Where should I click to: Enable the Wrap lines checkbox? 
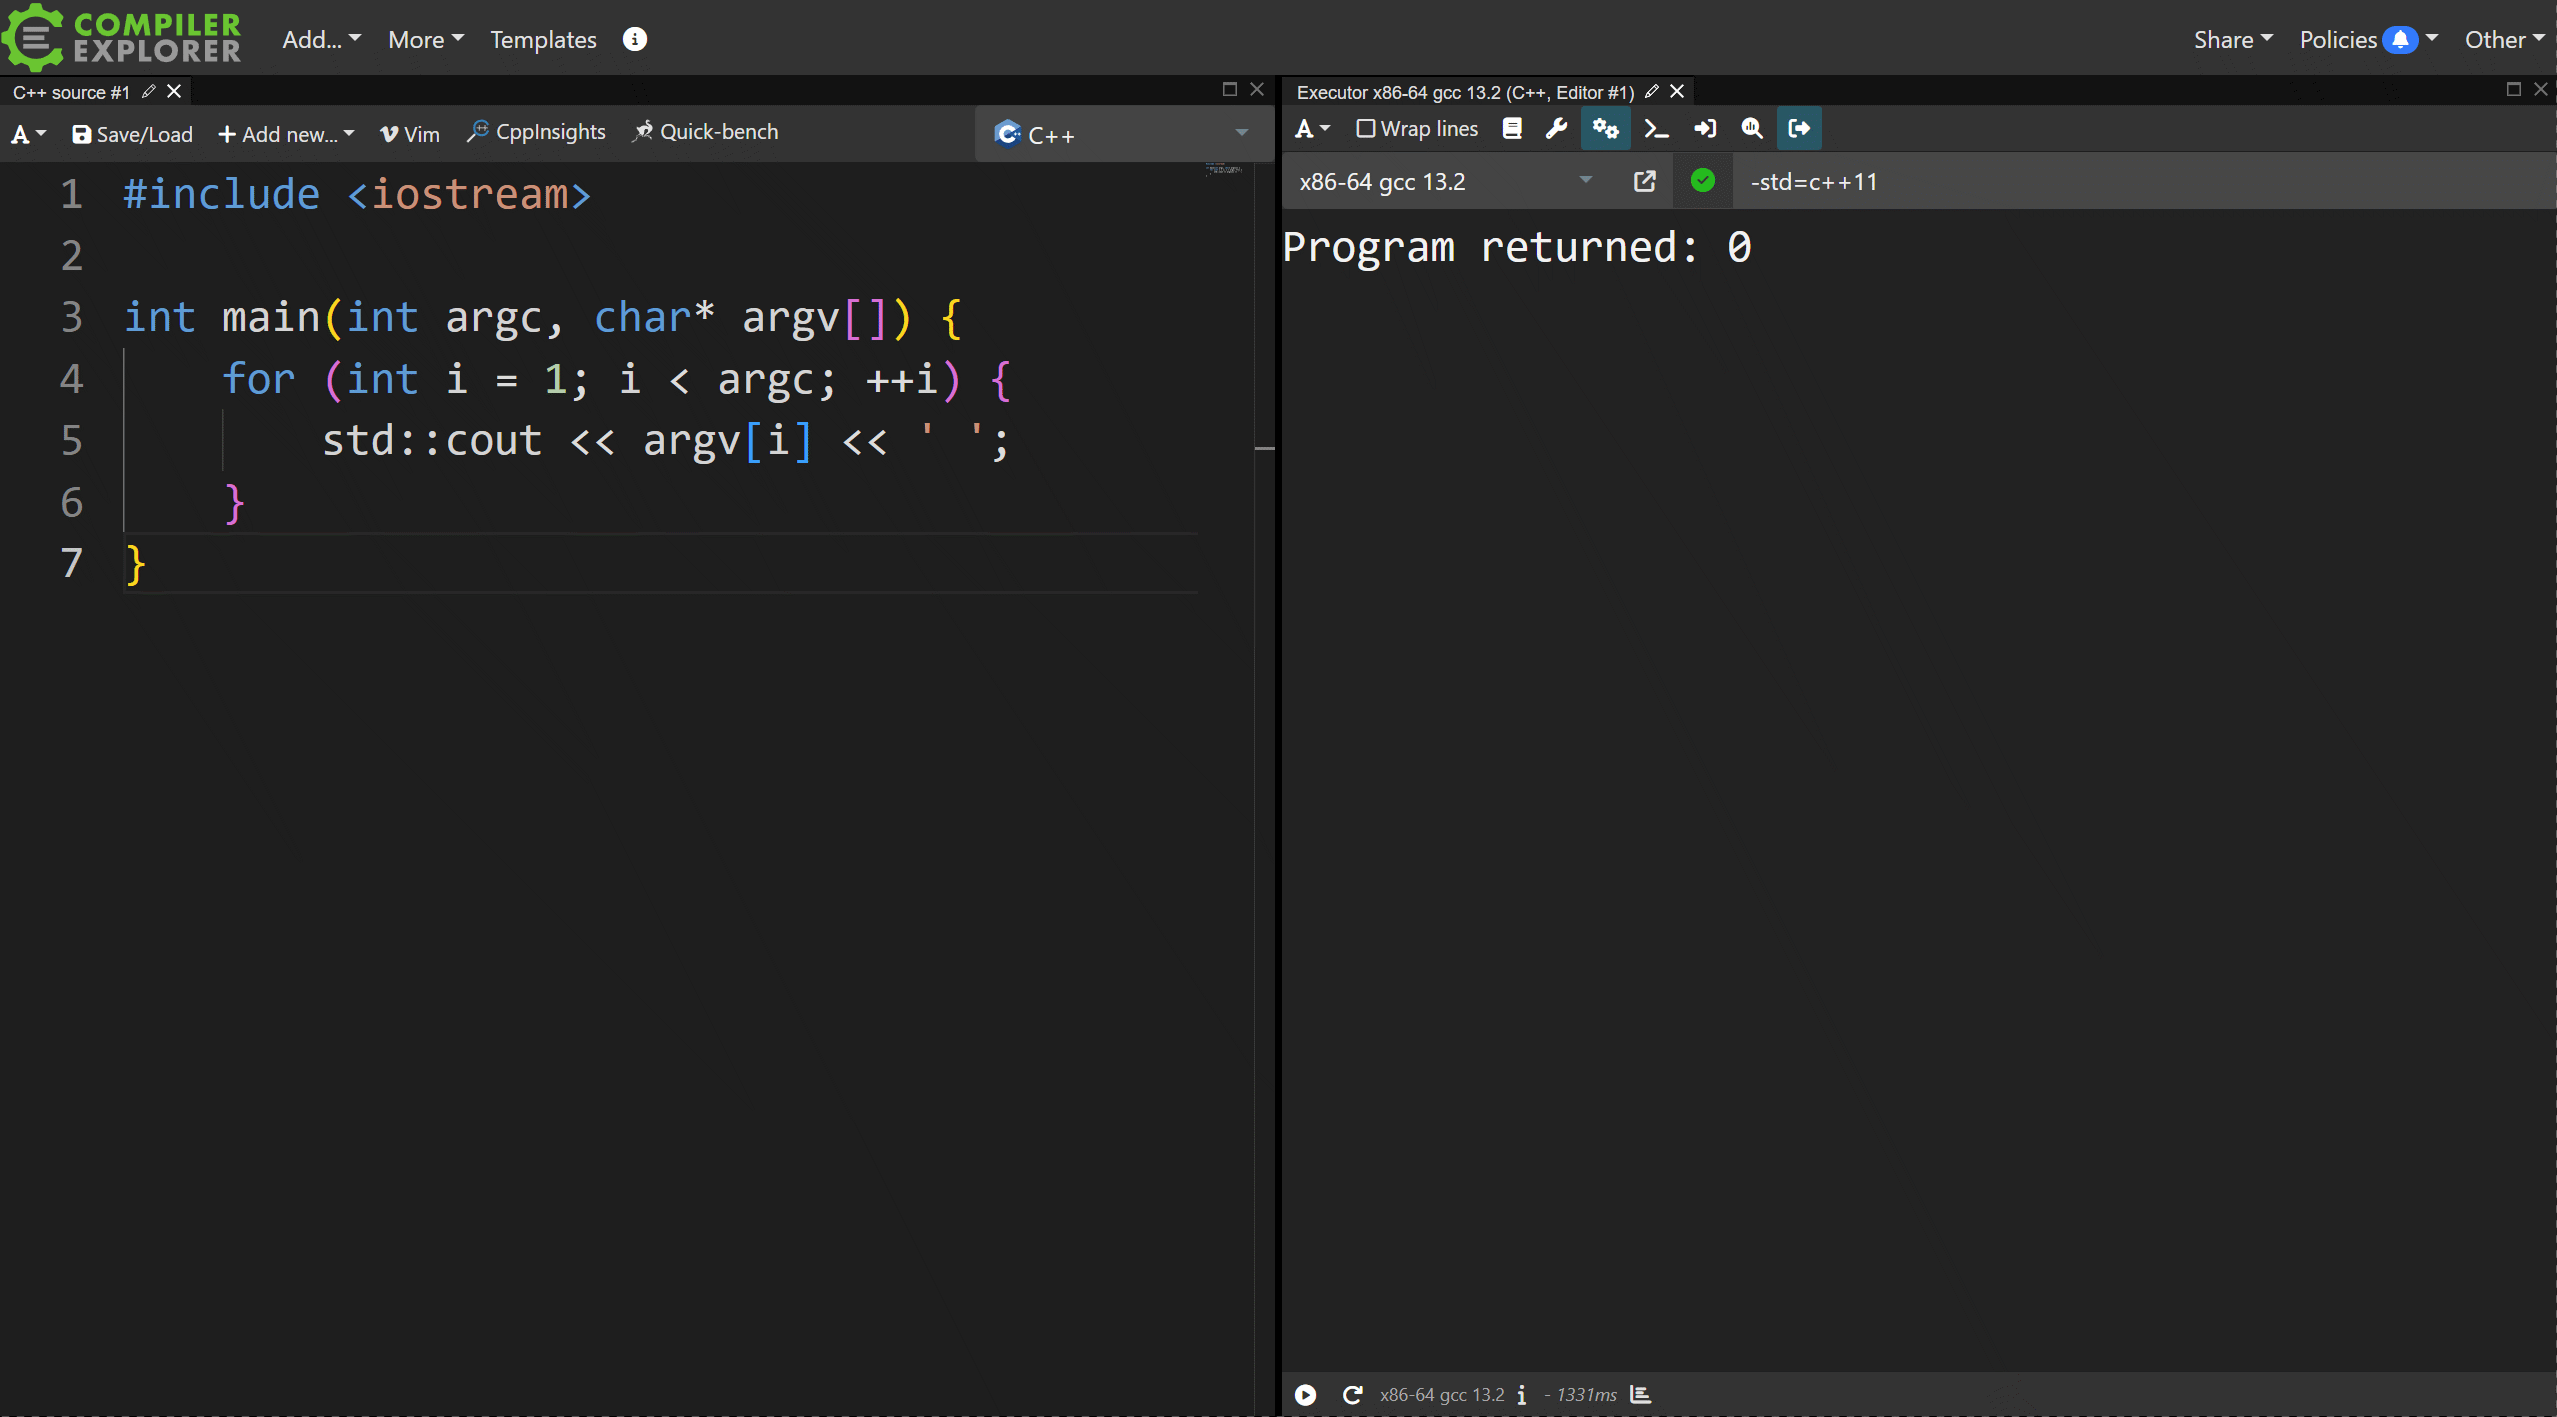pyautogui.click(x=1365, y=129)
